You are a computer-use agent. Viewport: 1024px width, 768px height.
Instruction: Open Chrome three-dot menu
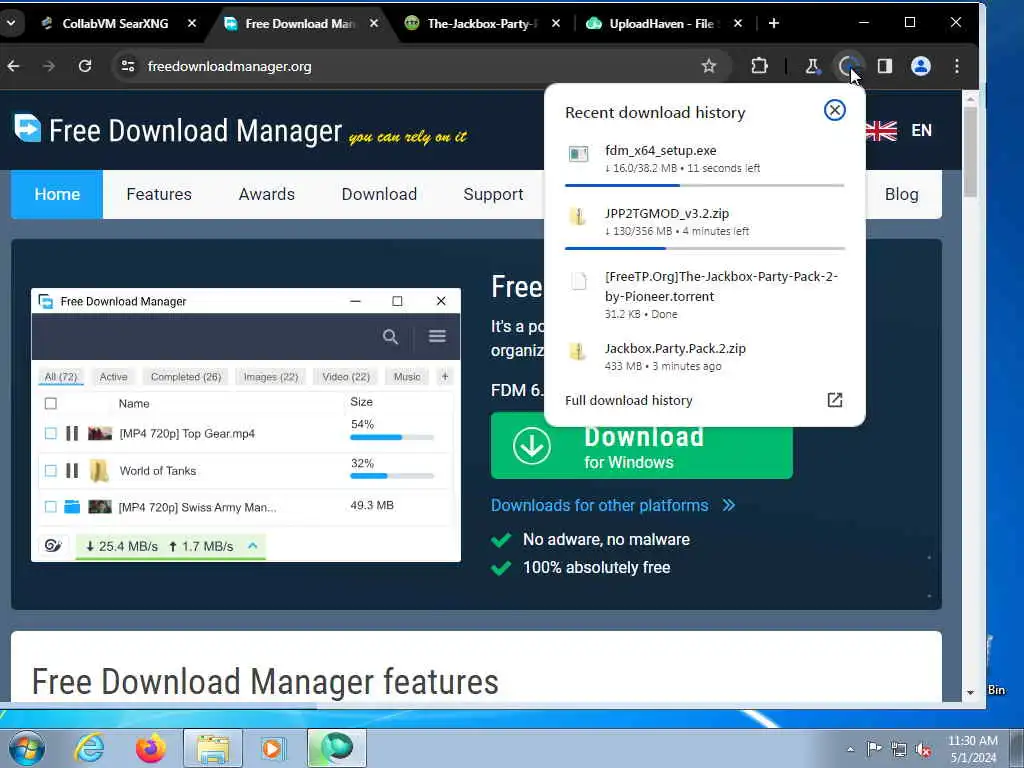click(957, 66)
